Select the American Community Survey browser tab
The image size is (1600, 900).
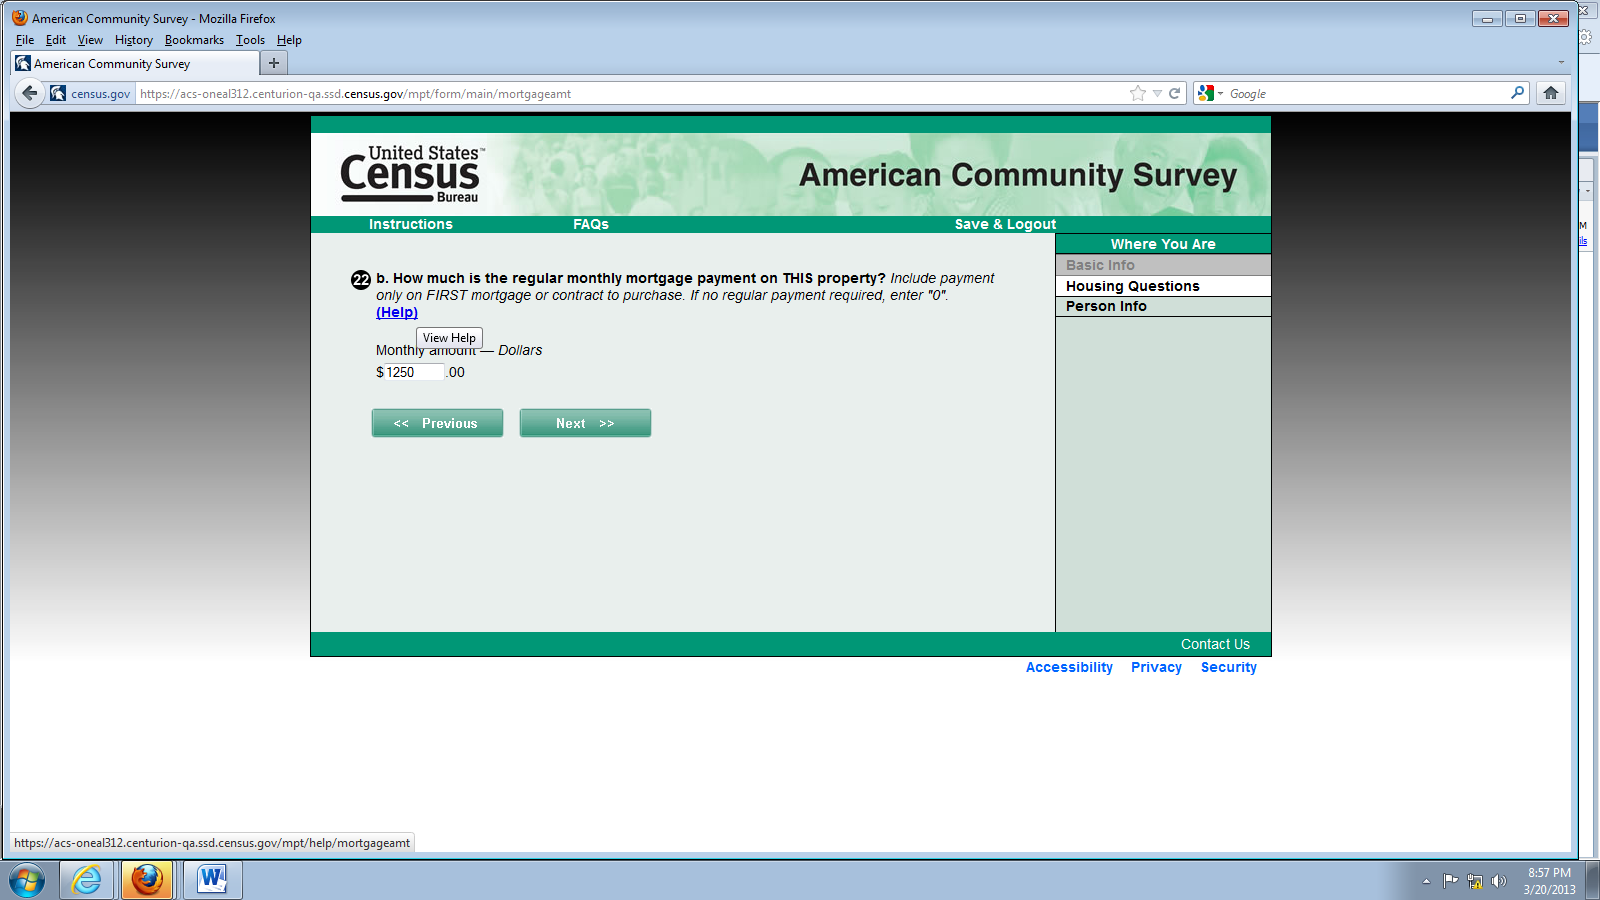pos(135,63)
